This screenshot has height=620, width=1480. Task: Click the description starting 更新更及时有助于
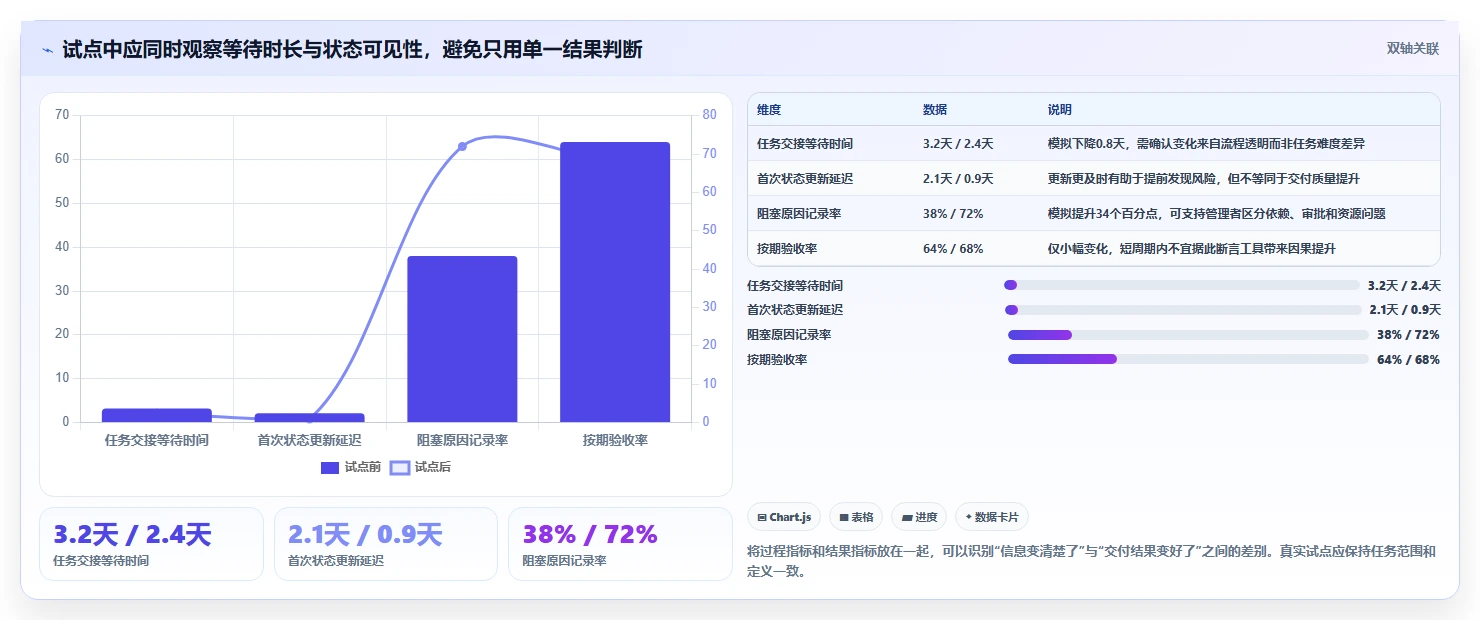(x=1203, y=179)
